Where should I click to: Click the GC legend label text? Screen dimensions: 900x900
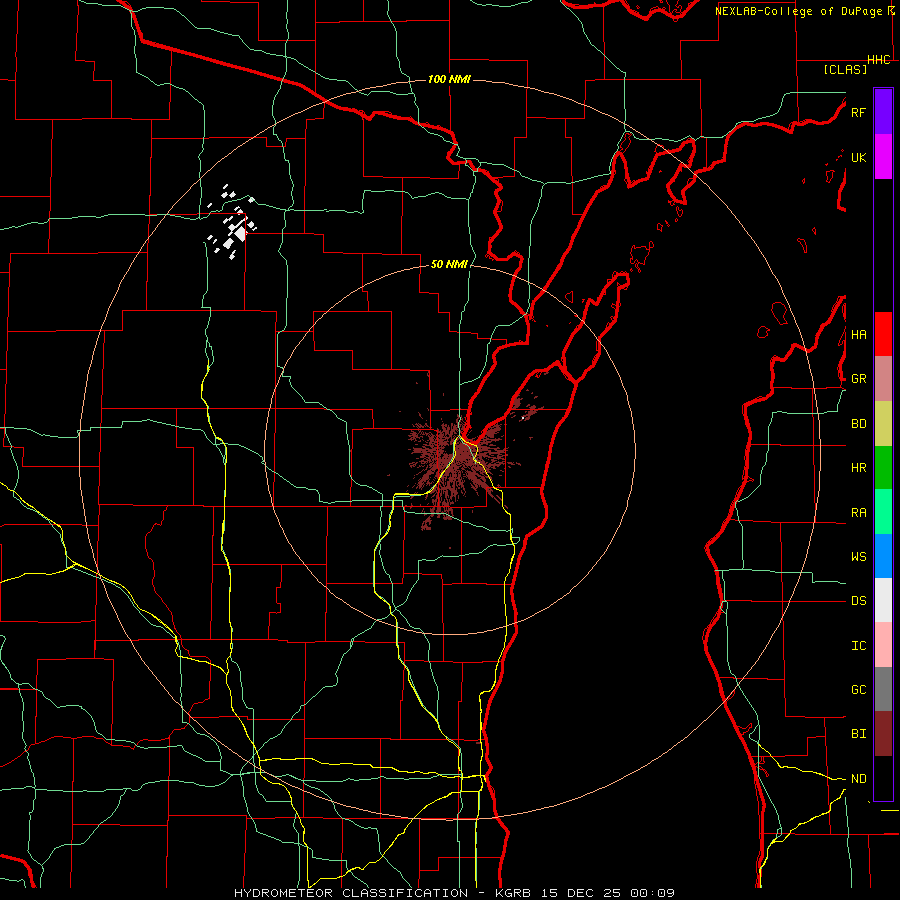click(858, 690)
